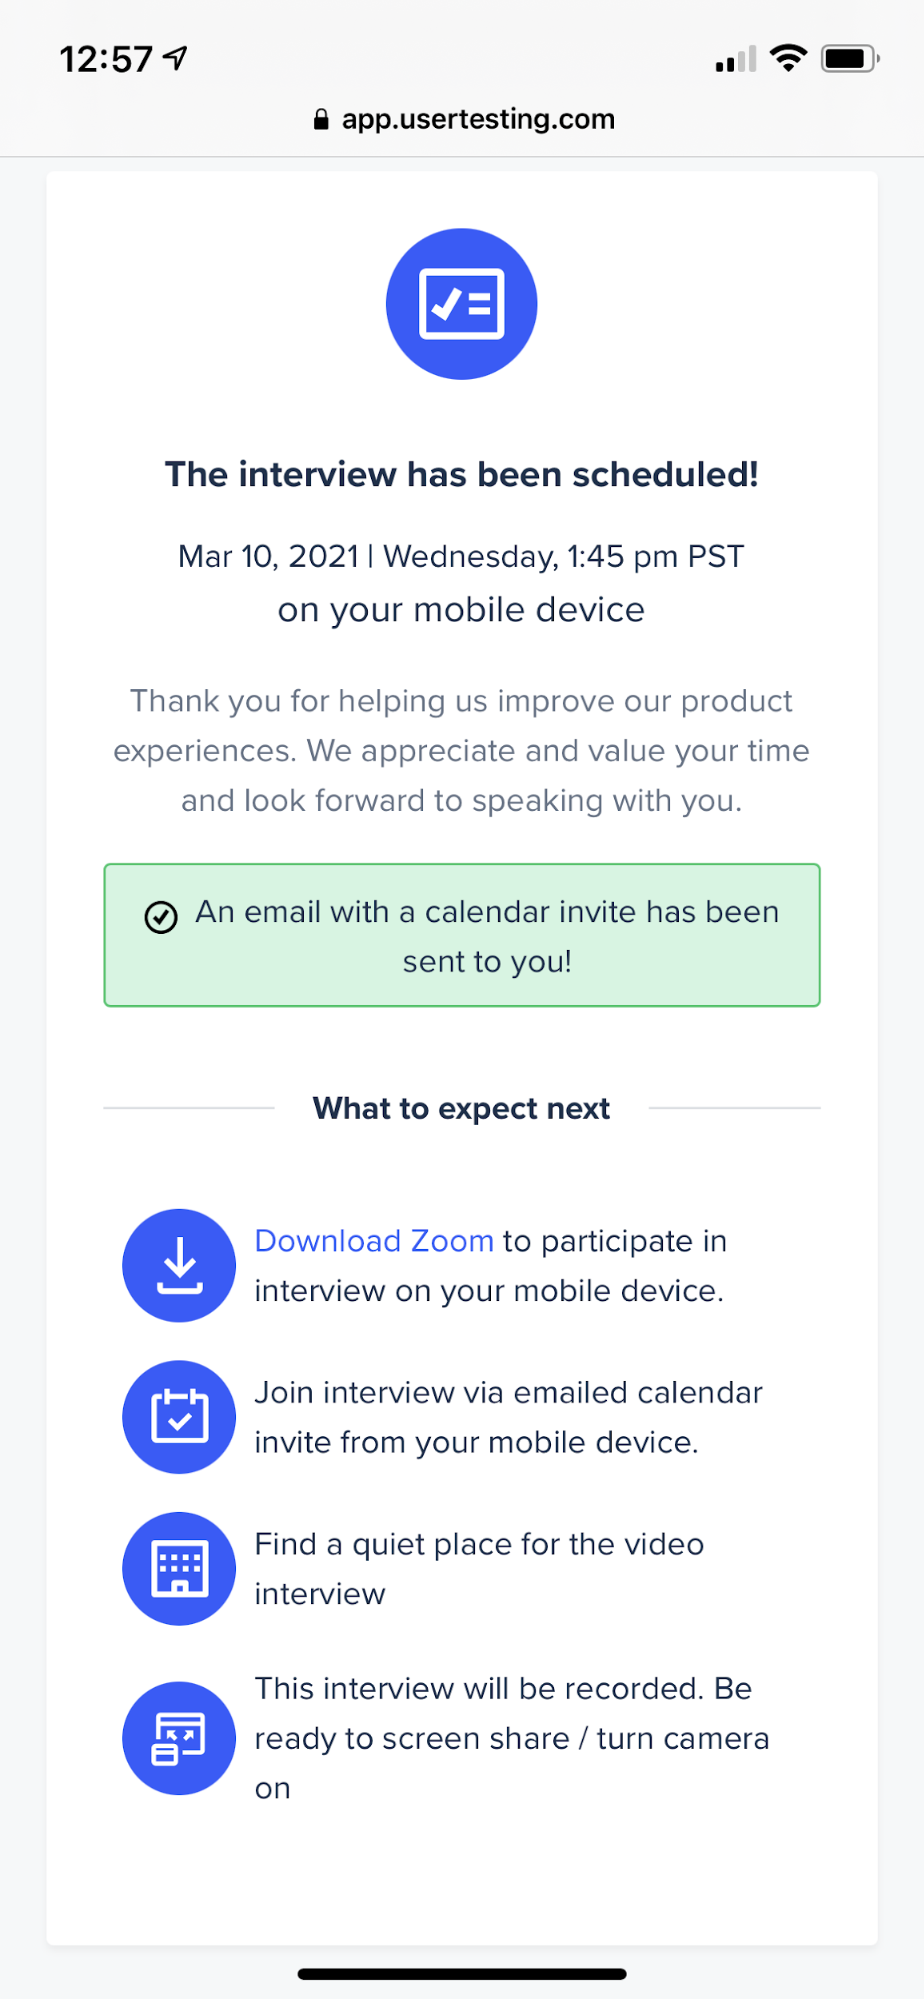Tap the 12:57 clock in status bar
Image resolution: width=924 pixels, height=1999 pixels.
(106, 59)
